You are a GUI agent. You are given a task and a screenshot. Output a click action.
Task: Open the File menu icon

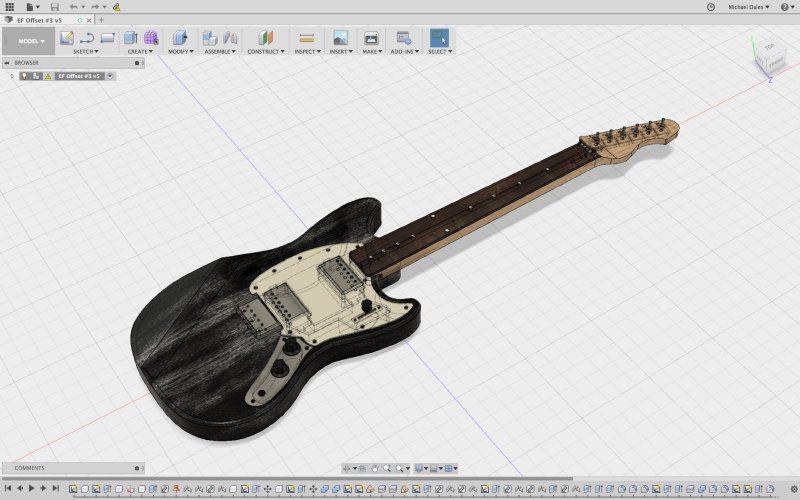[x=31, y=7]
